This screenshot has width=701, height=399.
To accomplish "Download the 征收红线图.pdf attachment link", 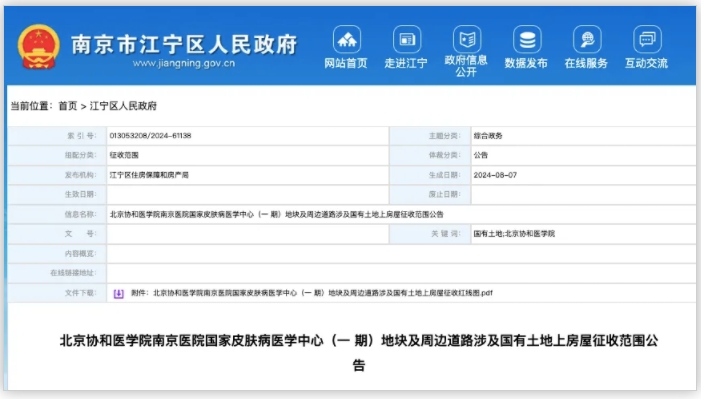I will tap(312, 293).
